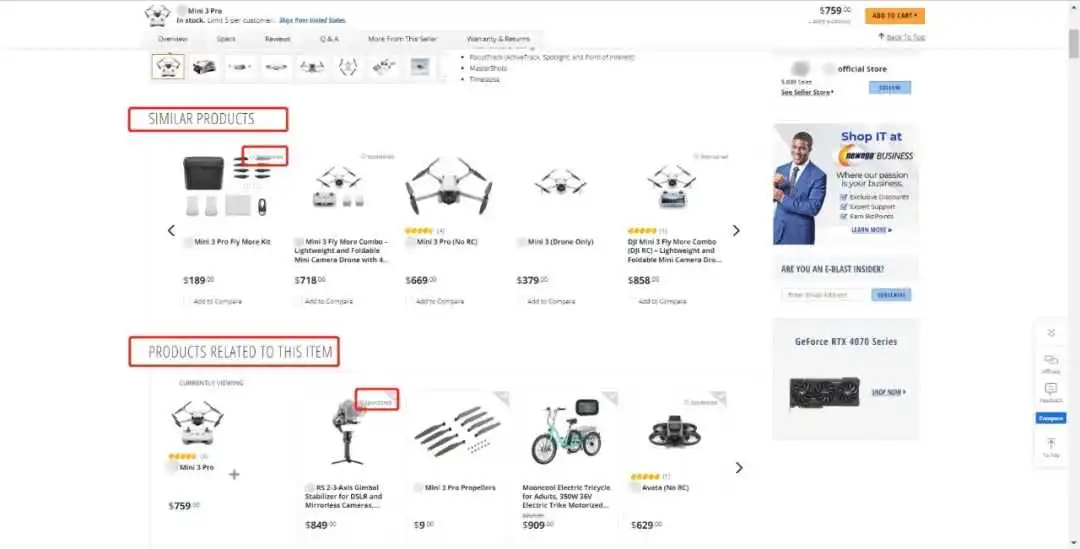Click the orange Add to Cart button
This screenshot has height=549, width=1080.
(x=894, y=15)
